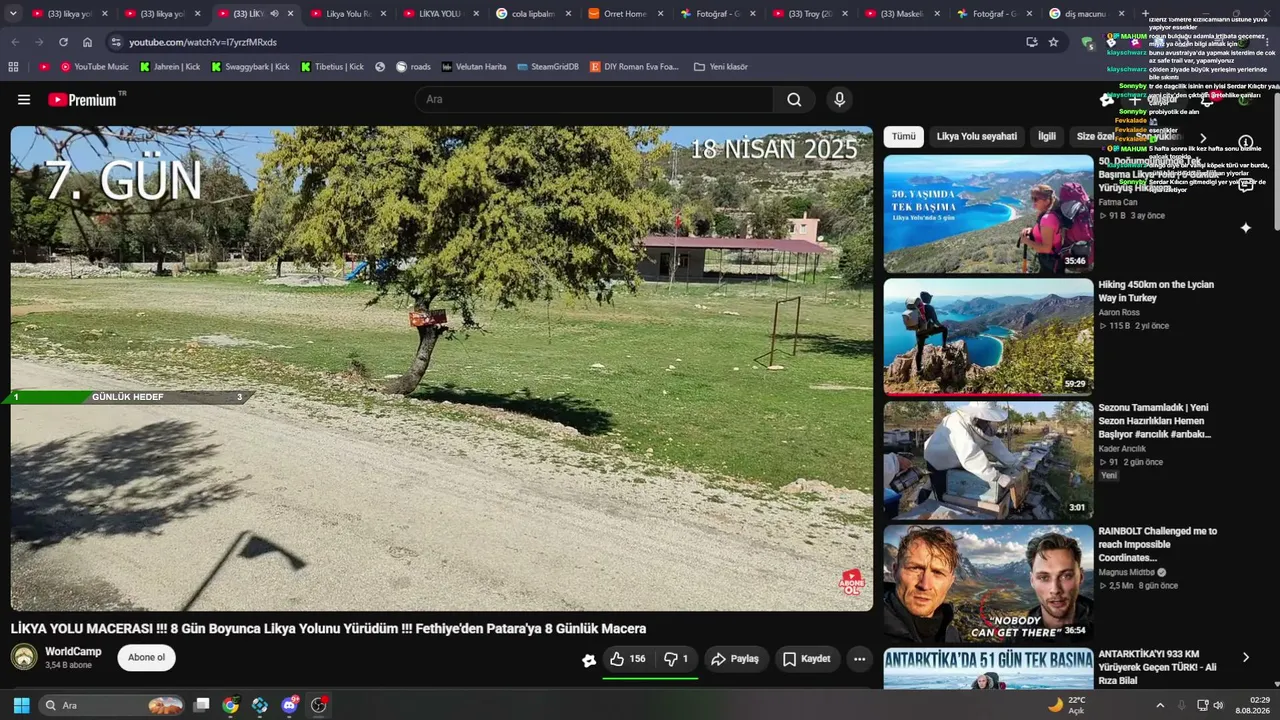Open the roads bookmark
Image resolution: width=1280 pixels, height=720 pixels.
point(413,67)
